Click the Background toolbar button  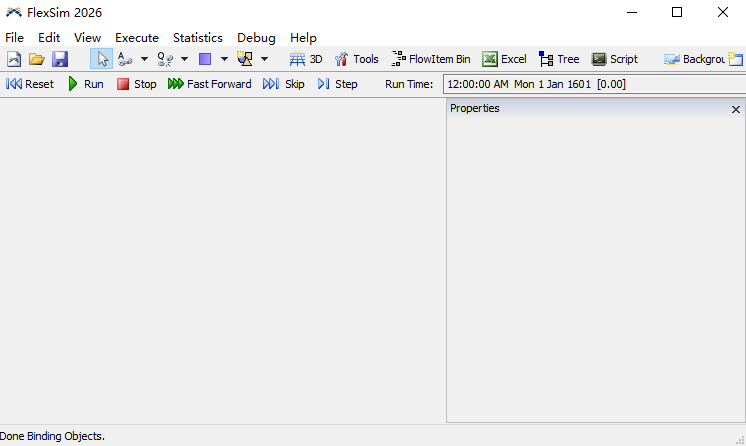pyautogui.click(x=694, y=59)
